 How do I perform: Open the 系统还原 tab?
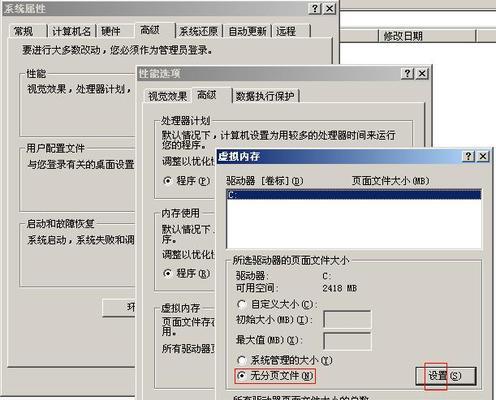click(198, 31)
